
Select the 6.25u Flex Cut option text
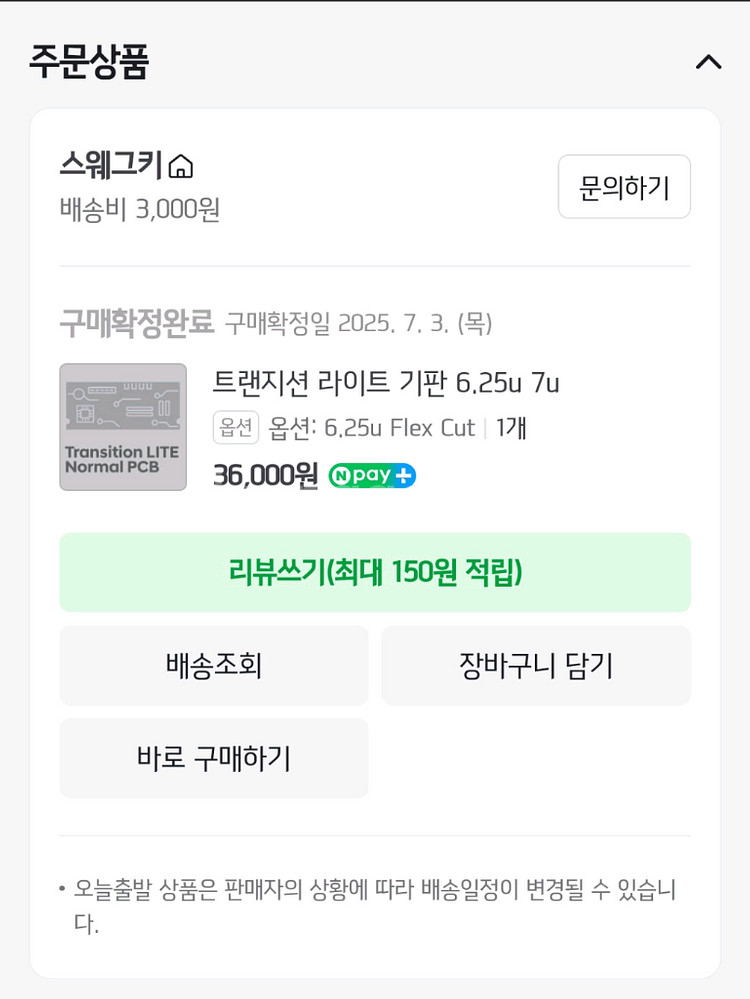(x=400, y=428)
